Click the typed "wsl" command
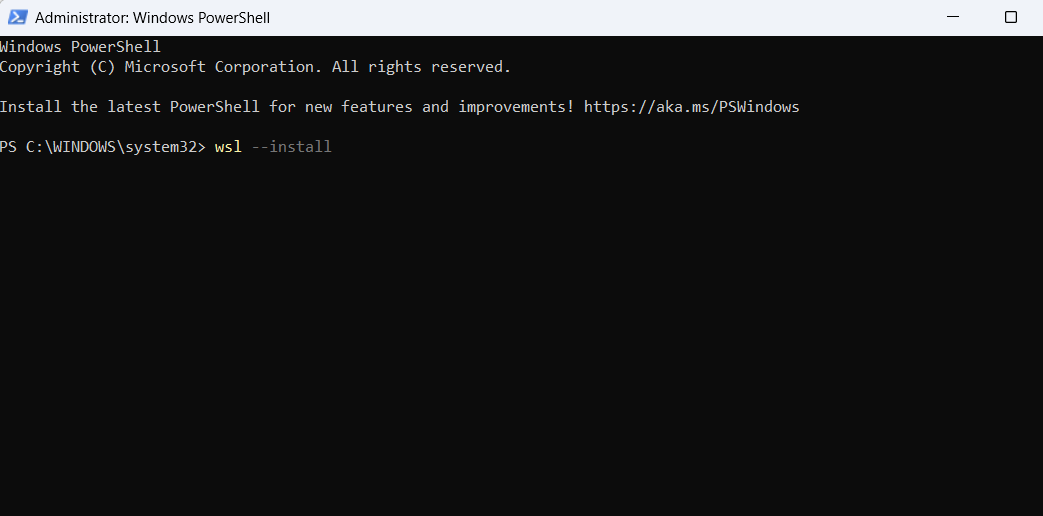This screenshot has width=1043, height=516. coord(228,147)
